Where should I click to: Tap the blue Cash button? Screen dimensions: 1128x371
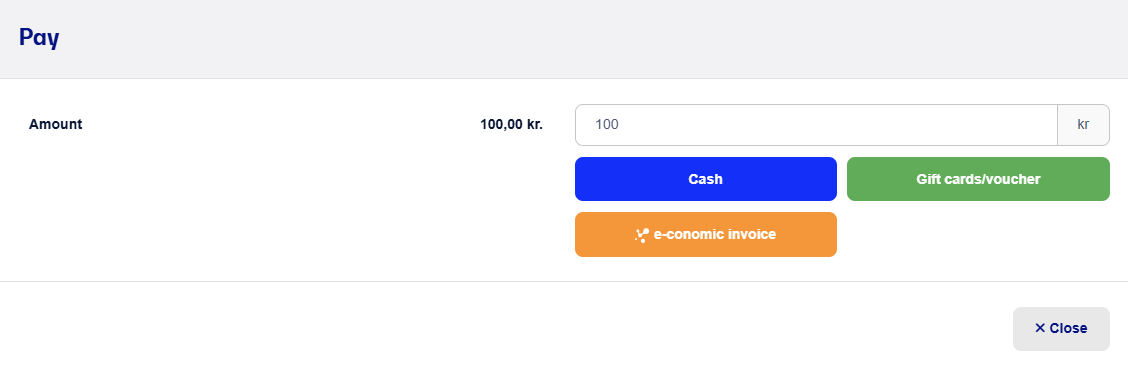pos(705,179)
